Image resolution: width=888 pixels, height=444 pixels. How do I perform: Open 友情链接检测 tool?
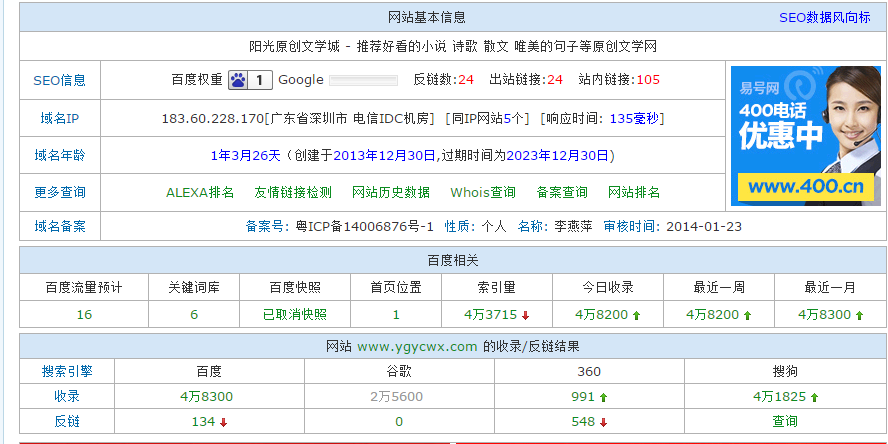pos(293,192)
